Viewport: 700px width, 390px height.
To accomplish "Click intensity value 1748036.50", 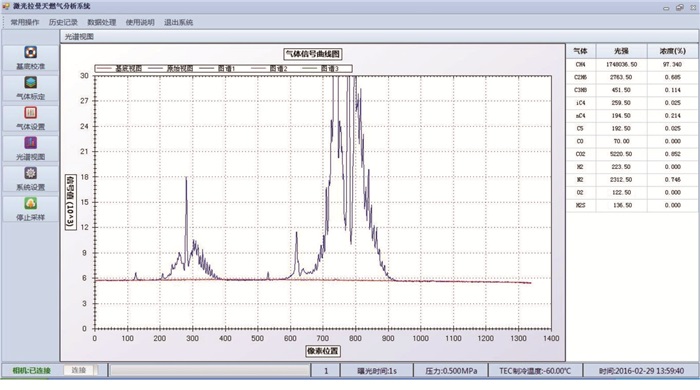I will click(x=621, y=64).
